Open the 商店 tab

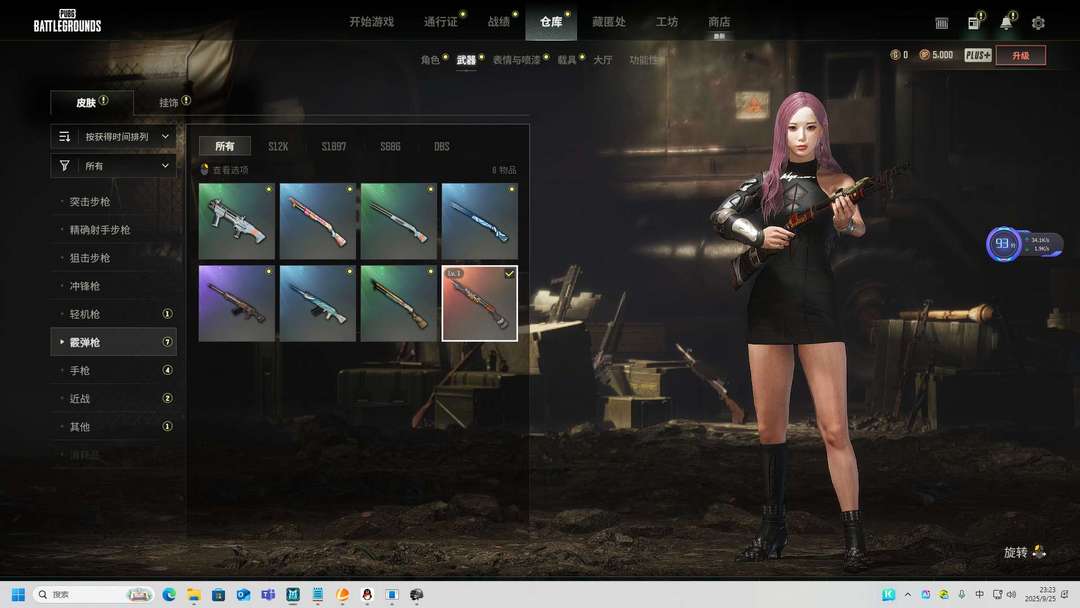pyautogui.click(x=719, y=22)
